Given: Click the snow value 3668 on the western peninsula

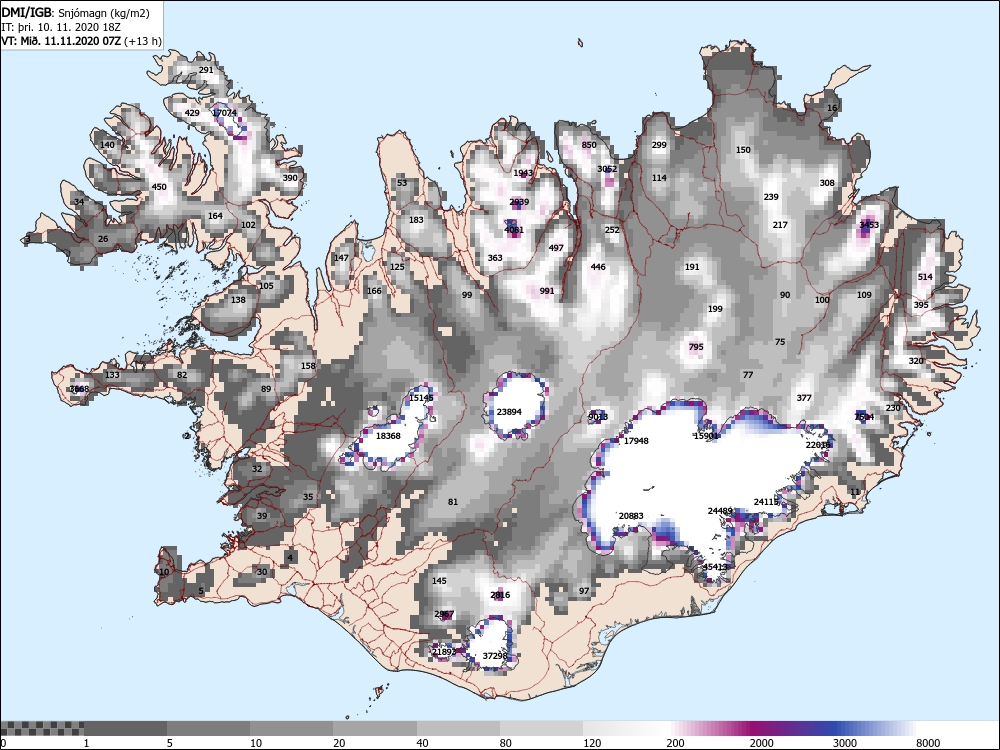Looking at the screenshot, I should click(79, 389).
